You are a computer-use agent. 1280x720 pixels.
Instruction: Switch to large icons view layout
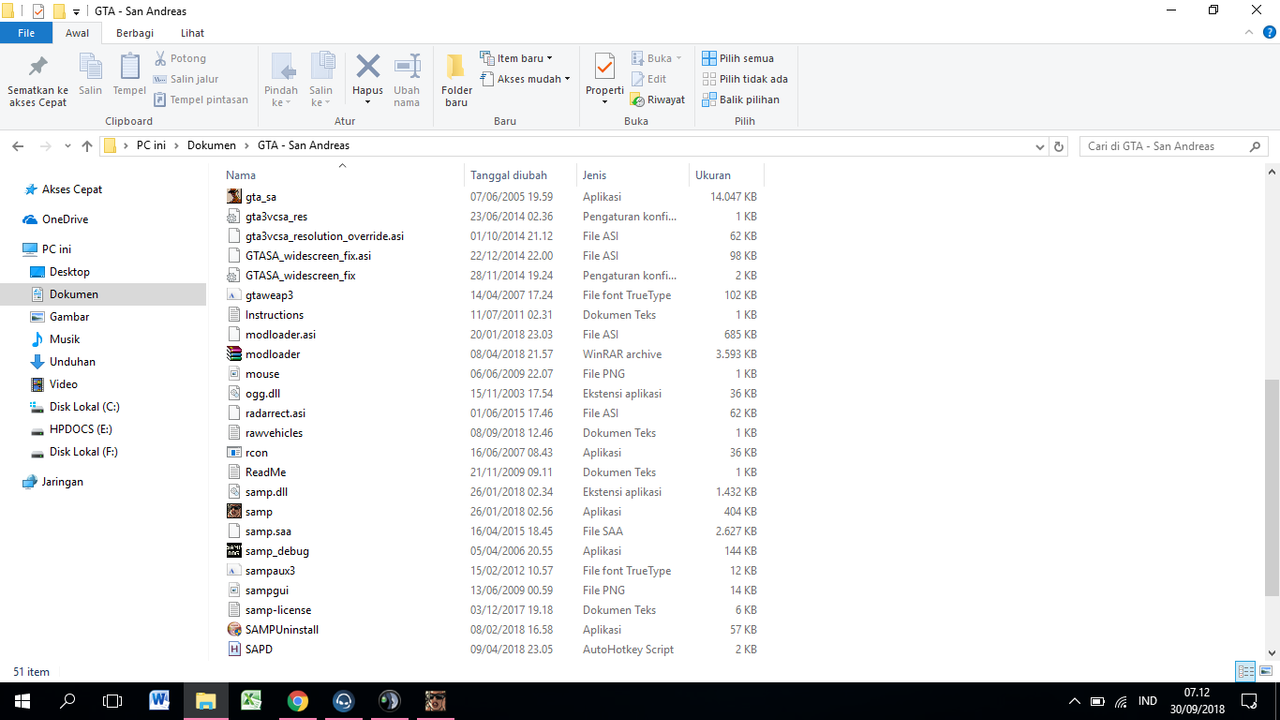point(1266,671)
